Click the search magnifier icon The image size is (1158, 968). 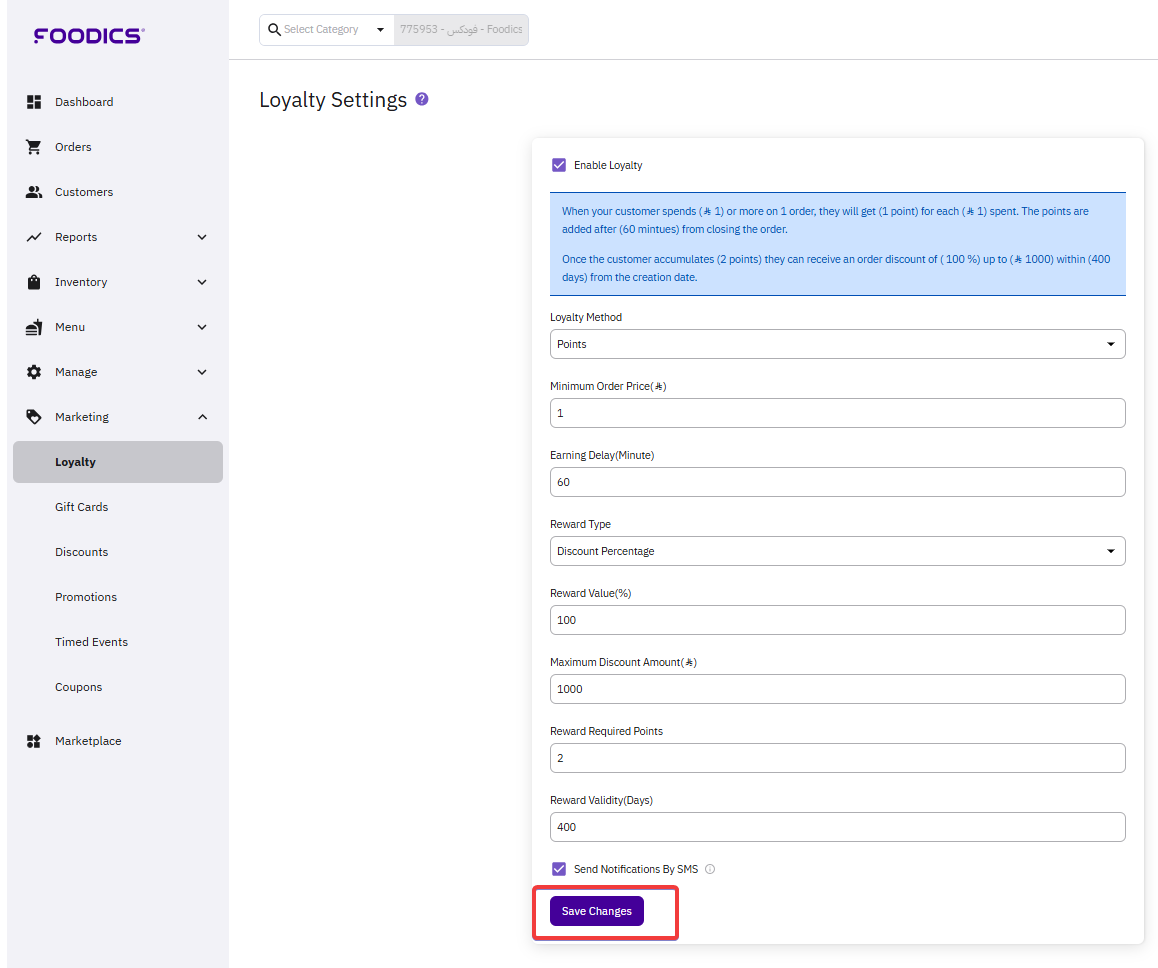(274, 30)
